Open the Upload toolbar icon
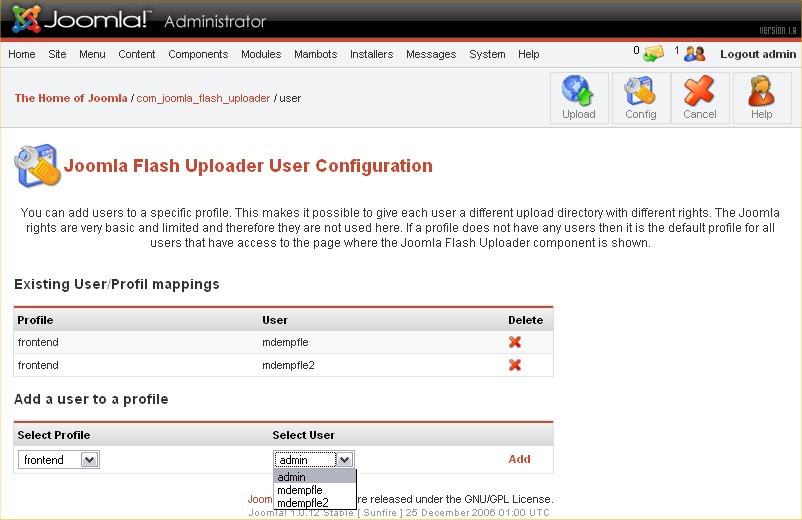This screenshot has width=802, height=520. pos(579,98)
